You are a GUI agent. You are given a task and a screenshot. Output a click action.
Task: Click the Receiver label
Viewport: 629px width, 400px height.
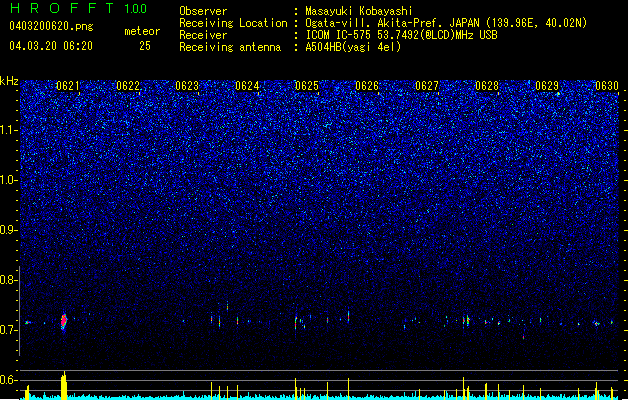(x=203, y=35)
